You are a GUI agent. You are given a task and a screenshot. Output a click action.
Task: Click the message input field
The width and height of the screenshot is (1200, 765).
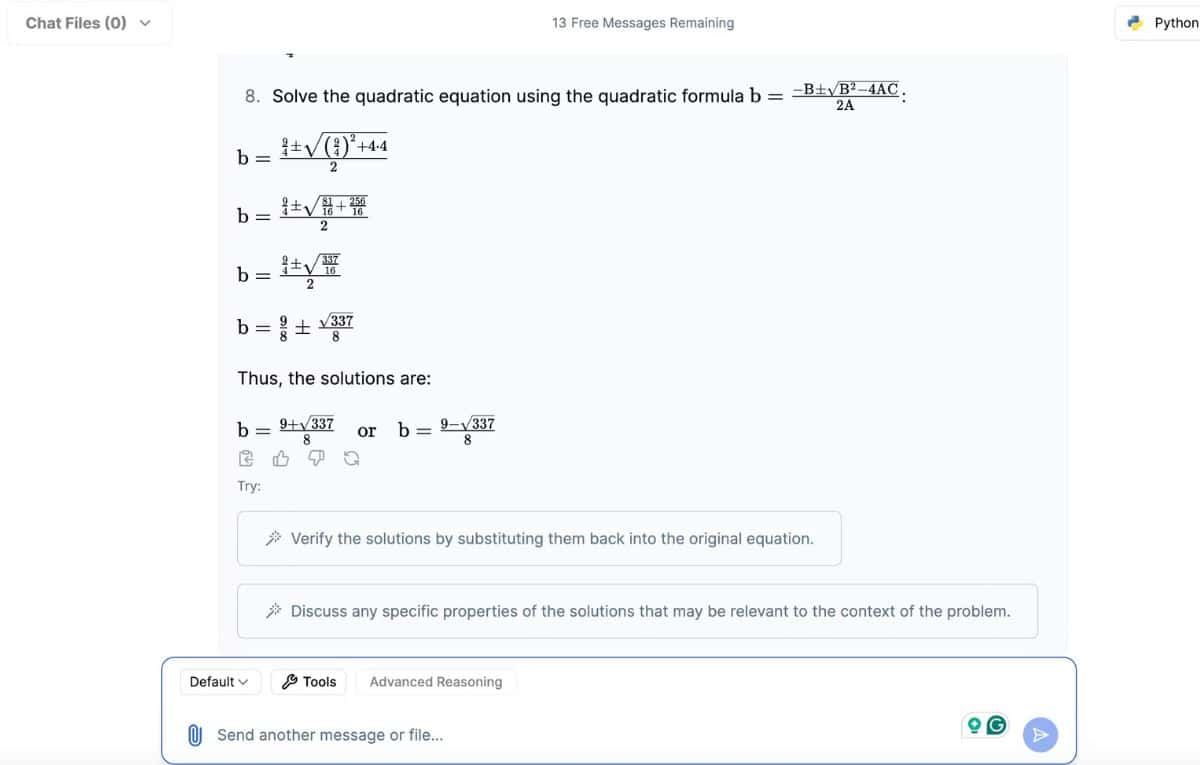pos(580,735)
